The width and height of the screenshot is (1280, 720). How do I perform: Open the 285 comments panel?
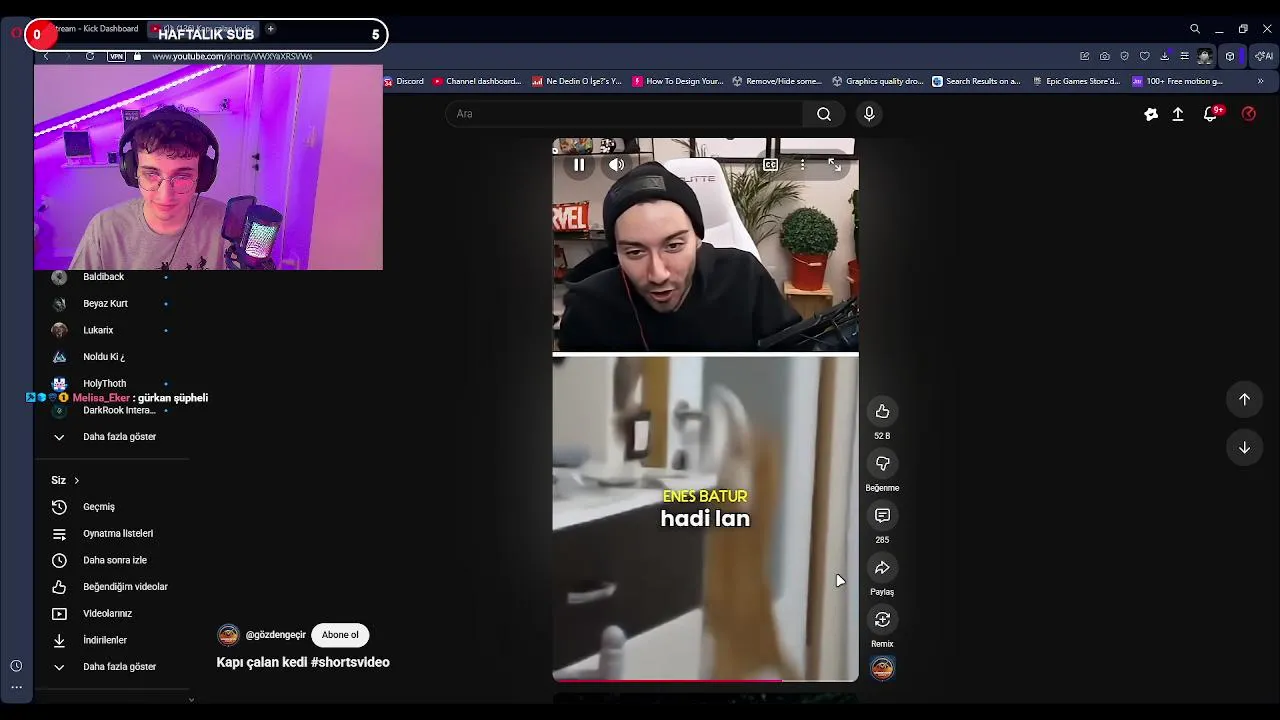(x=882, y=515)
